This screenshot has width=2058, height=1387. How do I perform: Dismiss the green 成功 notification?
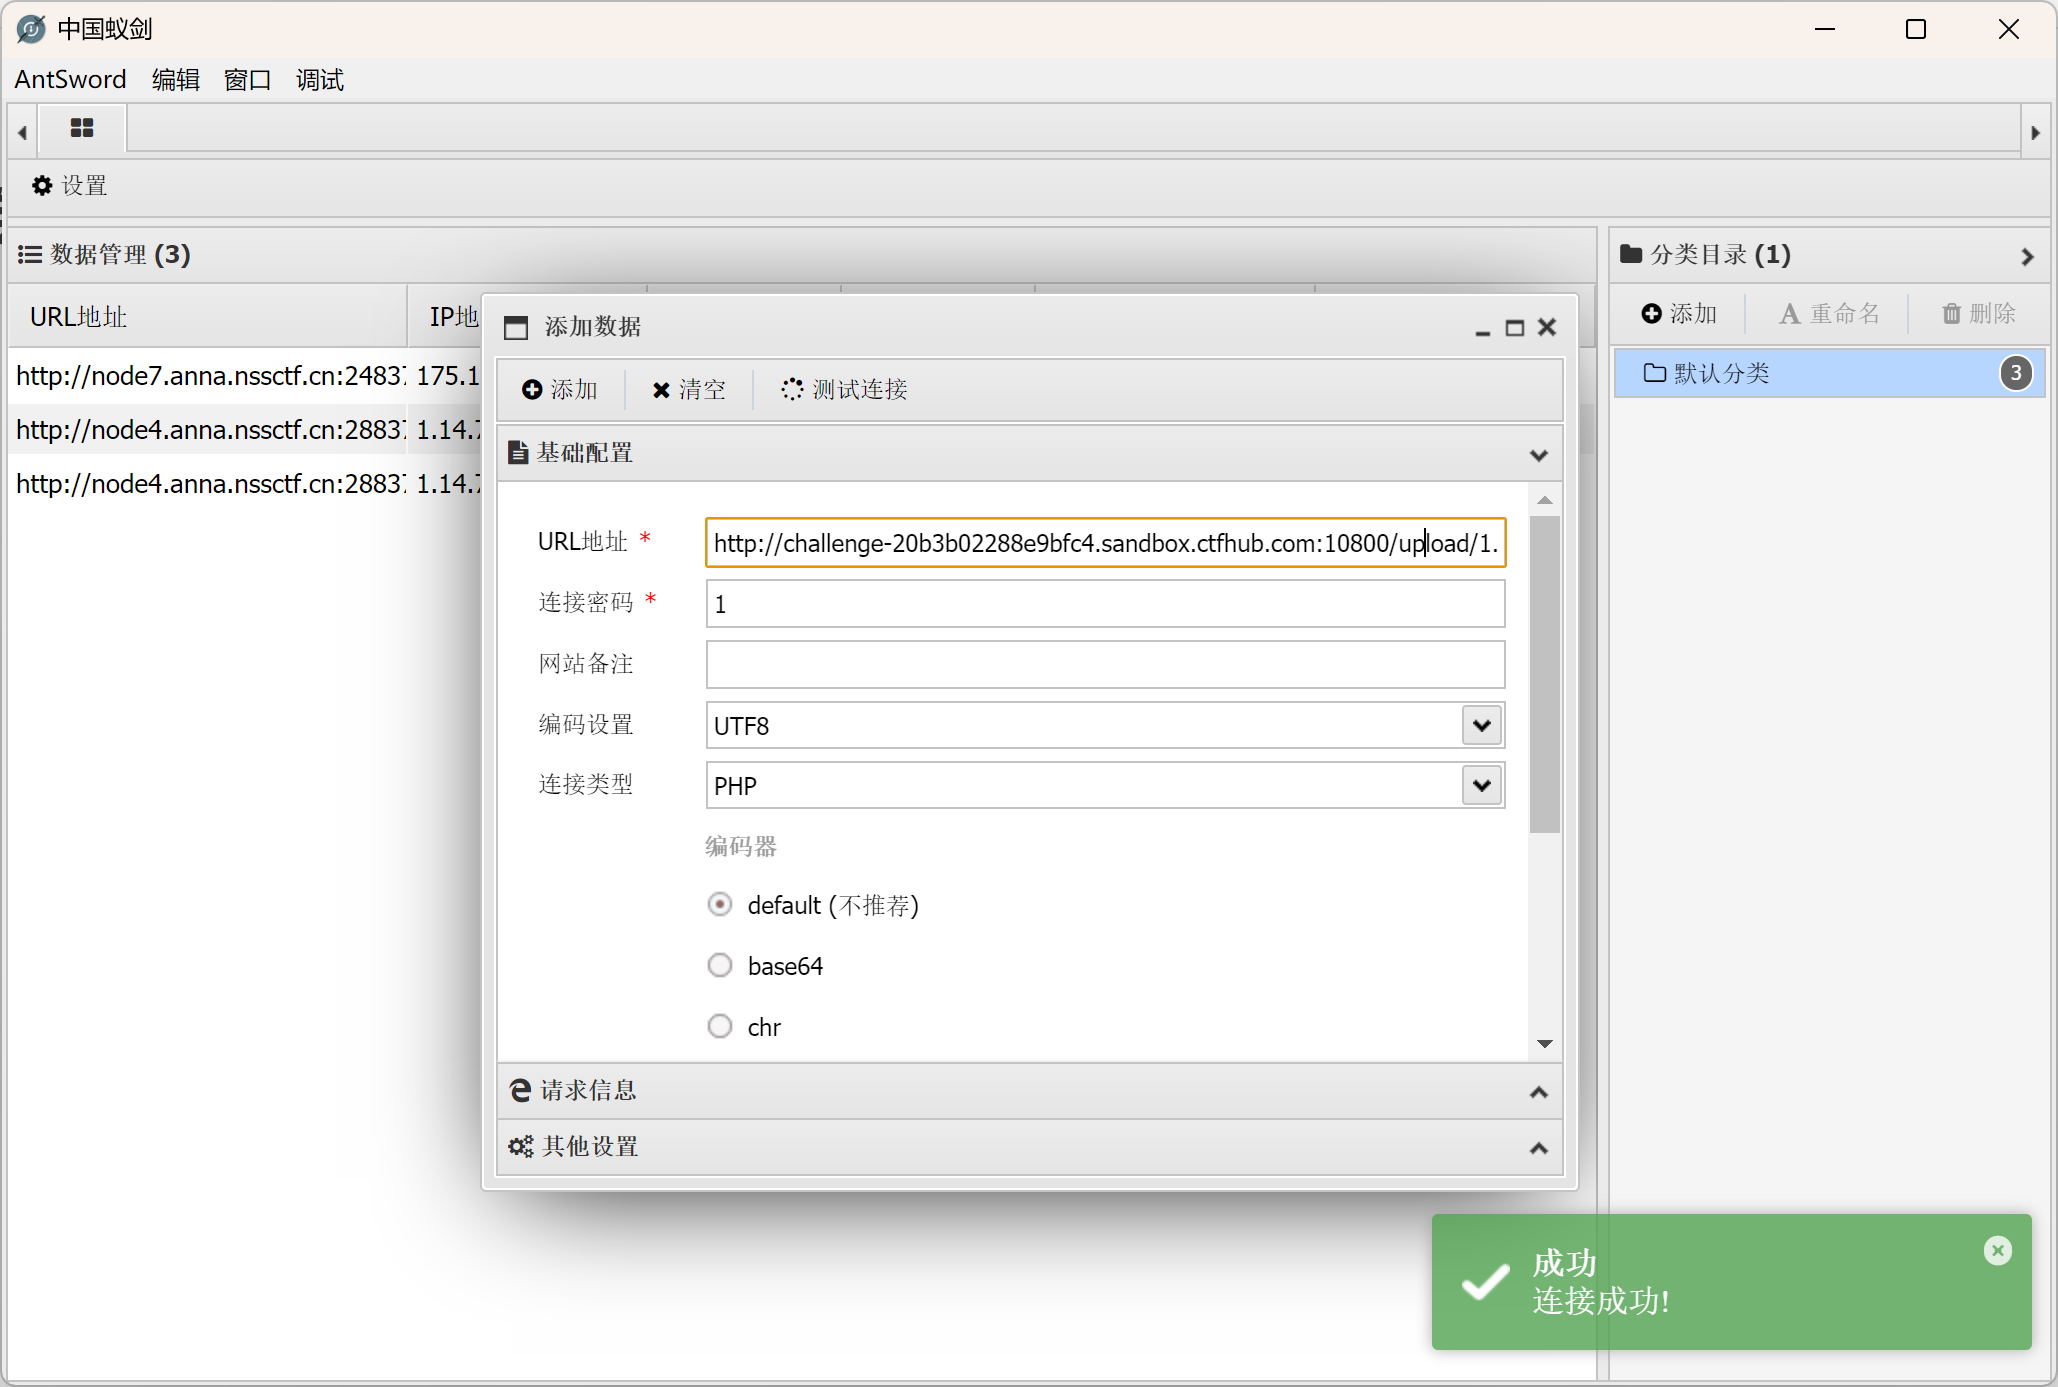(1997, 1250)
